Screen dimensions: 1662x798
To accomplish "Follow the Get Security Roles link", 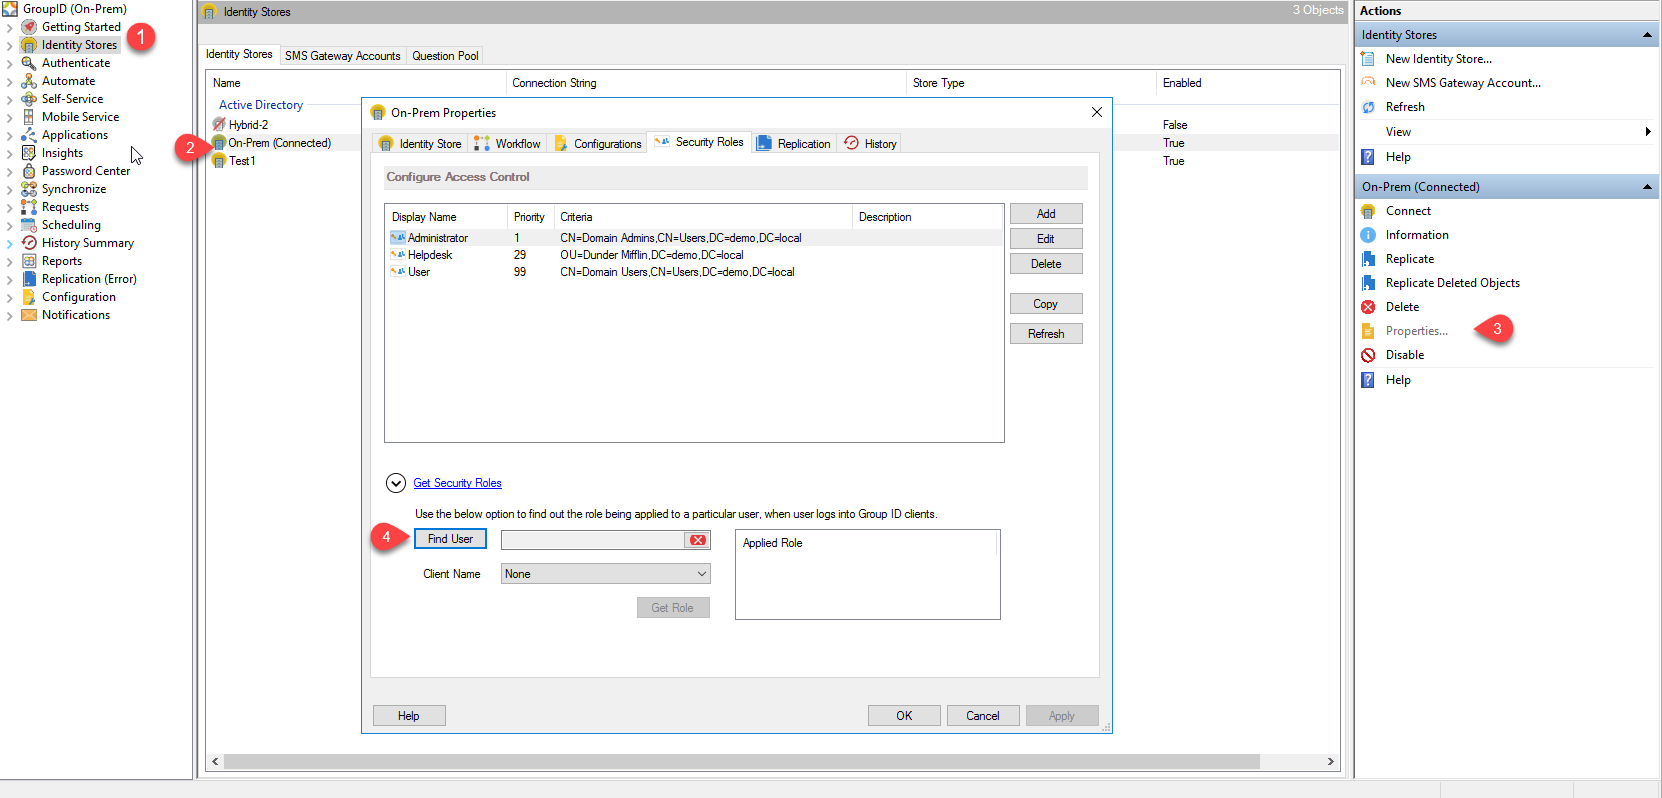I will tap(457, 483).
